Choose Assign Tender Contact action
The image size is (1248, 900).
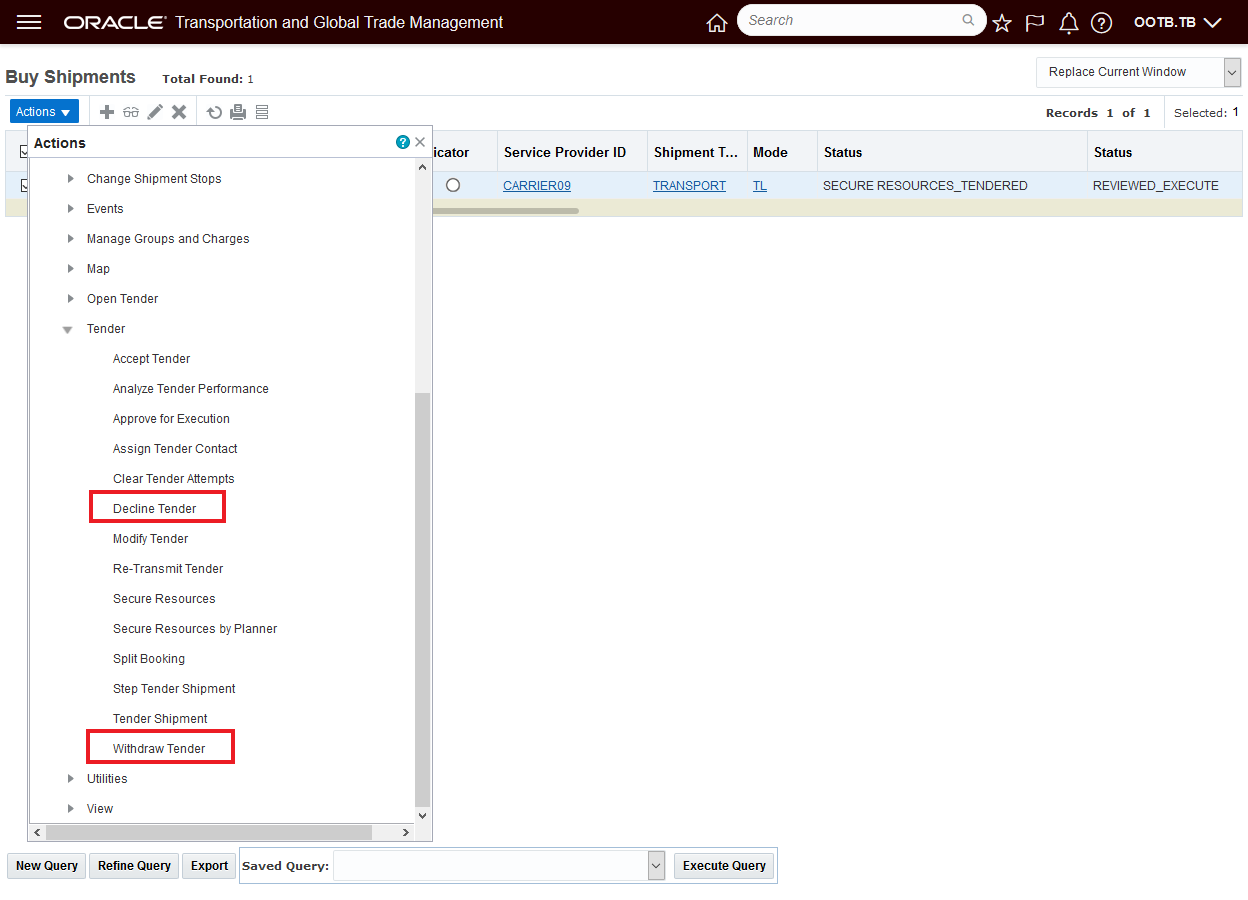click(175, 449)
